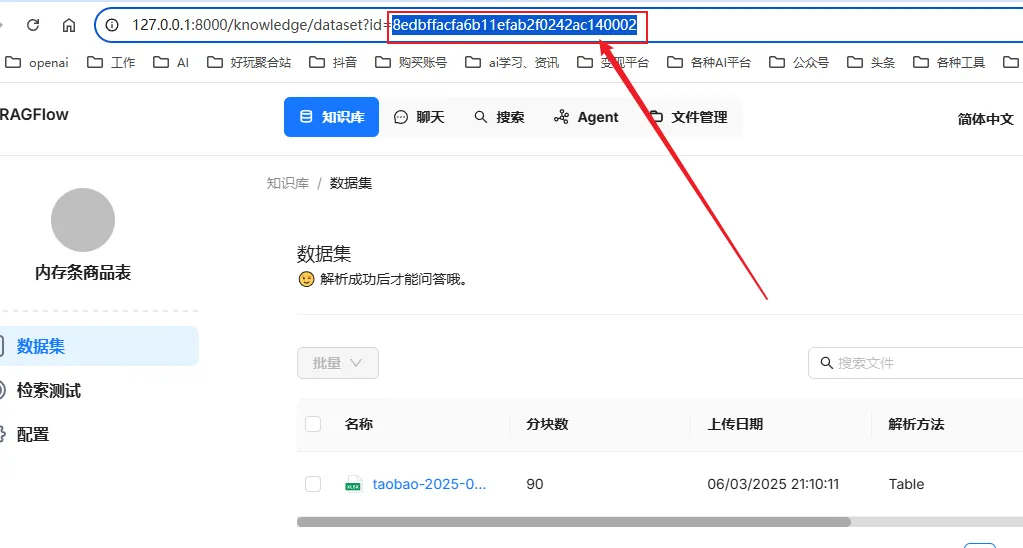
Task: Click the 知识库 breadcrumb link
Action: pyautogui.click(x=287, y=183)
